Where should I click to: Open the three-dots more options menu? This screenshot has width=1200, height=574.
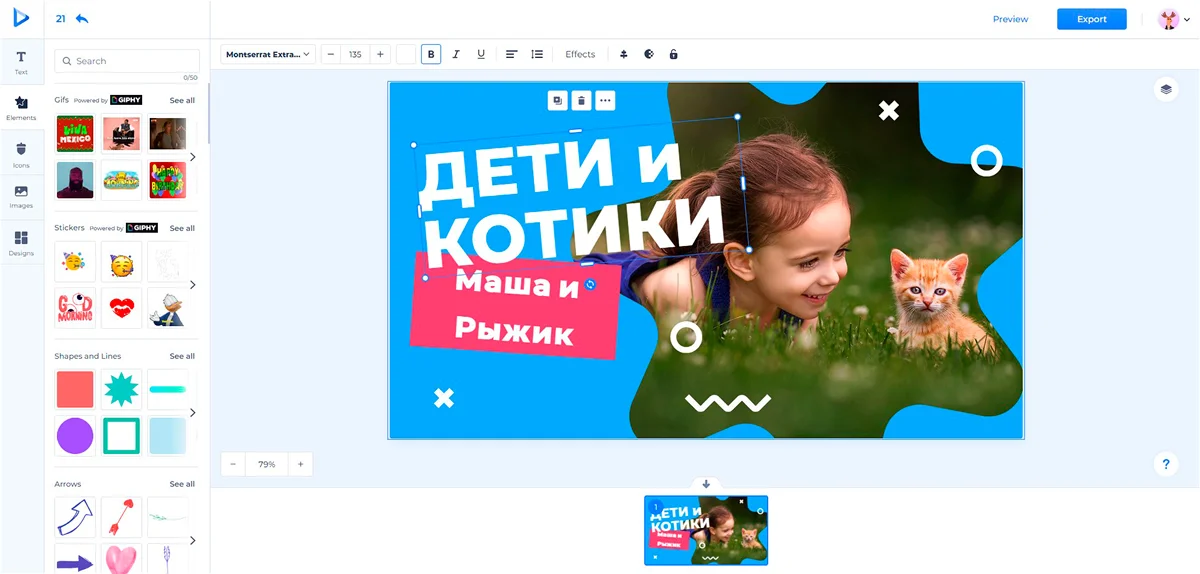click(604, 100)
